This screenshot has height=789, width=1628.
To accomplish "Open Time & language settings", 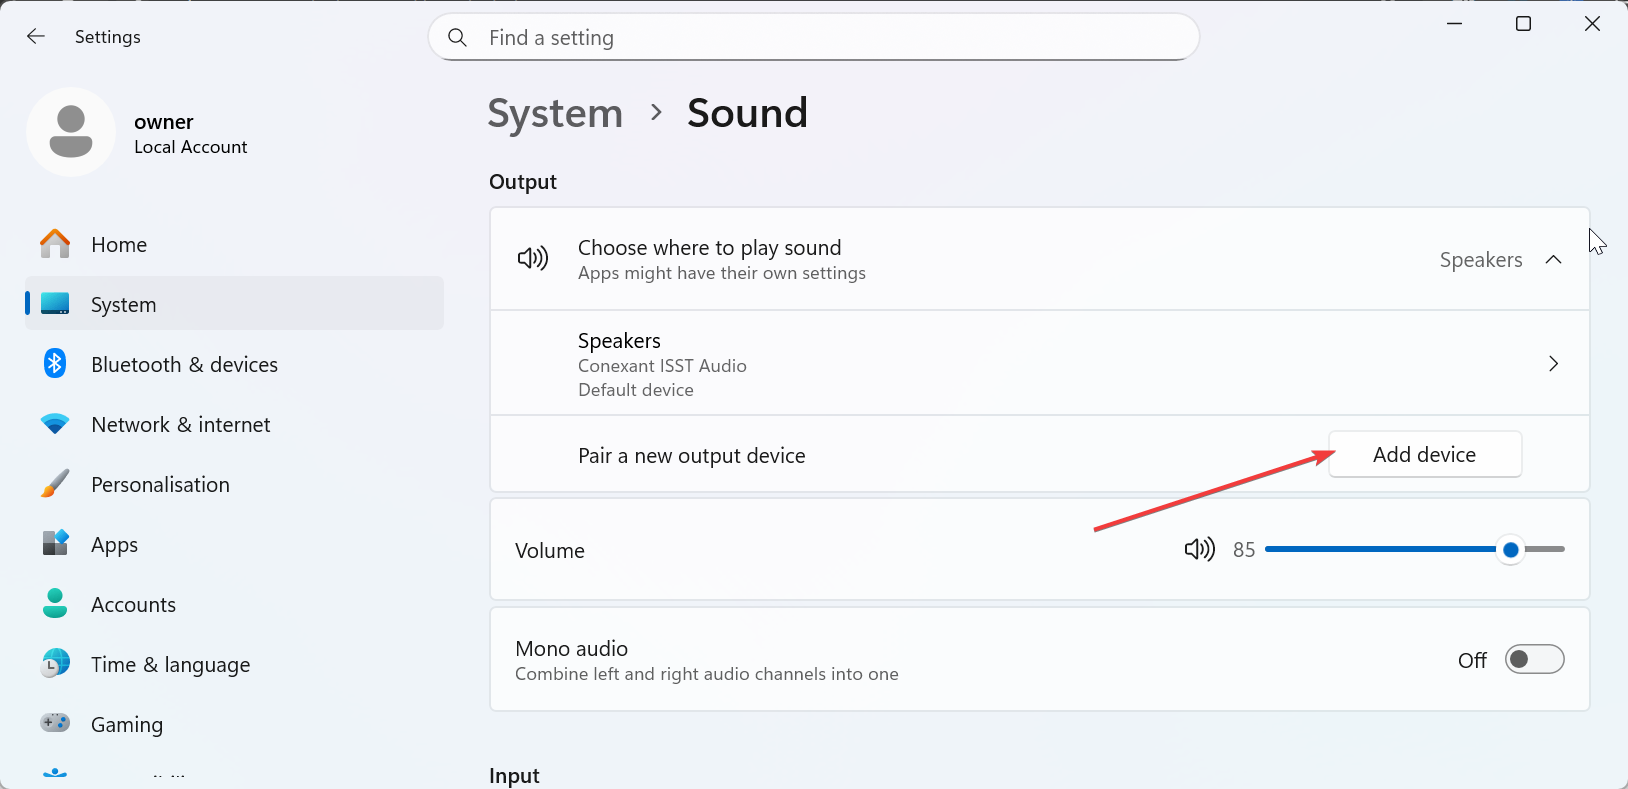I will [170, 665].
